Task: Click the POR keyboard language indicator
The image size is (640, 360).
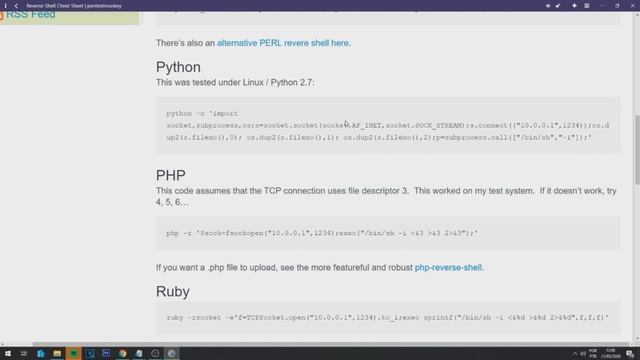Action: [593, 353]
